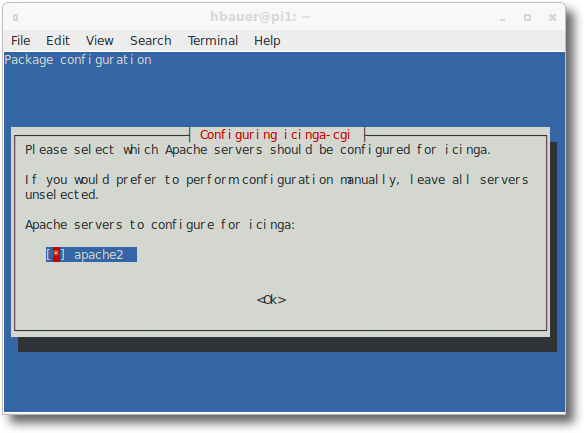
Task: Confirm with the Ok button
Action: [272, 300]
